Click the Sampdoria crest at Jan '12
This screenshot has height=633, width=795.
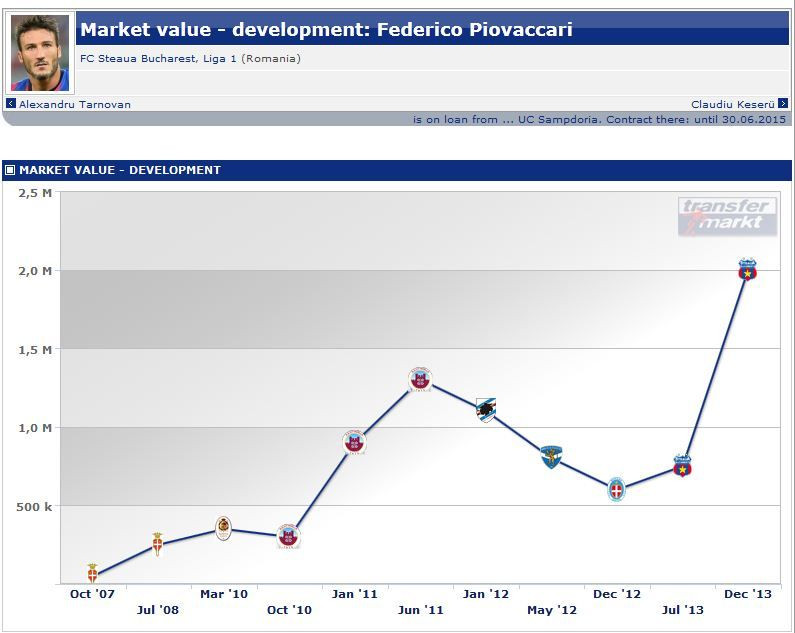(x=486, y=409)
